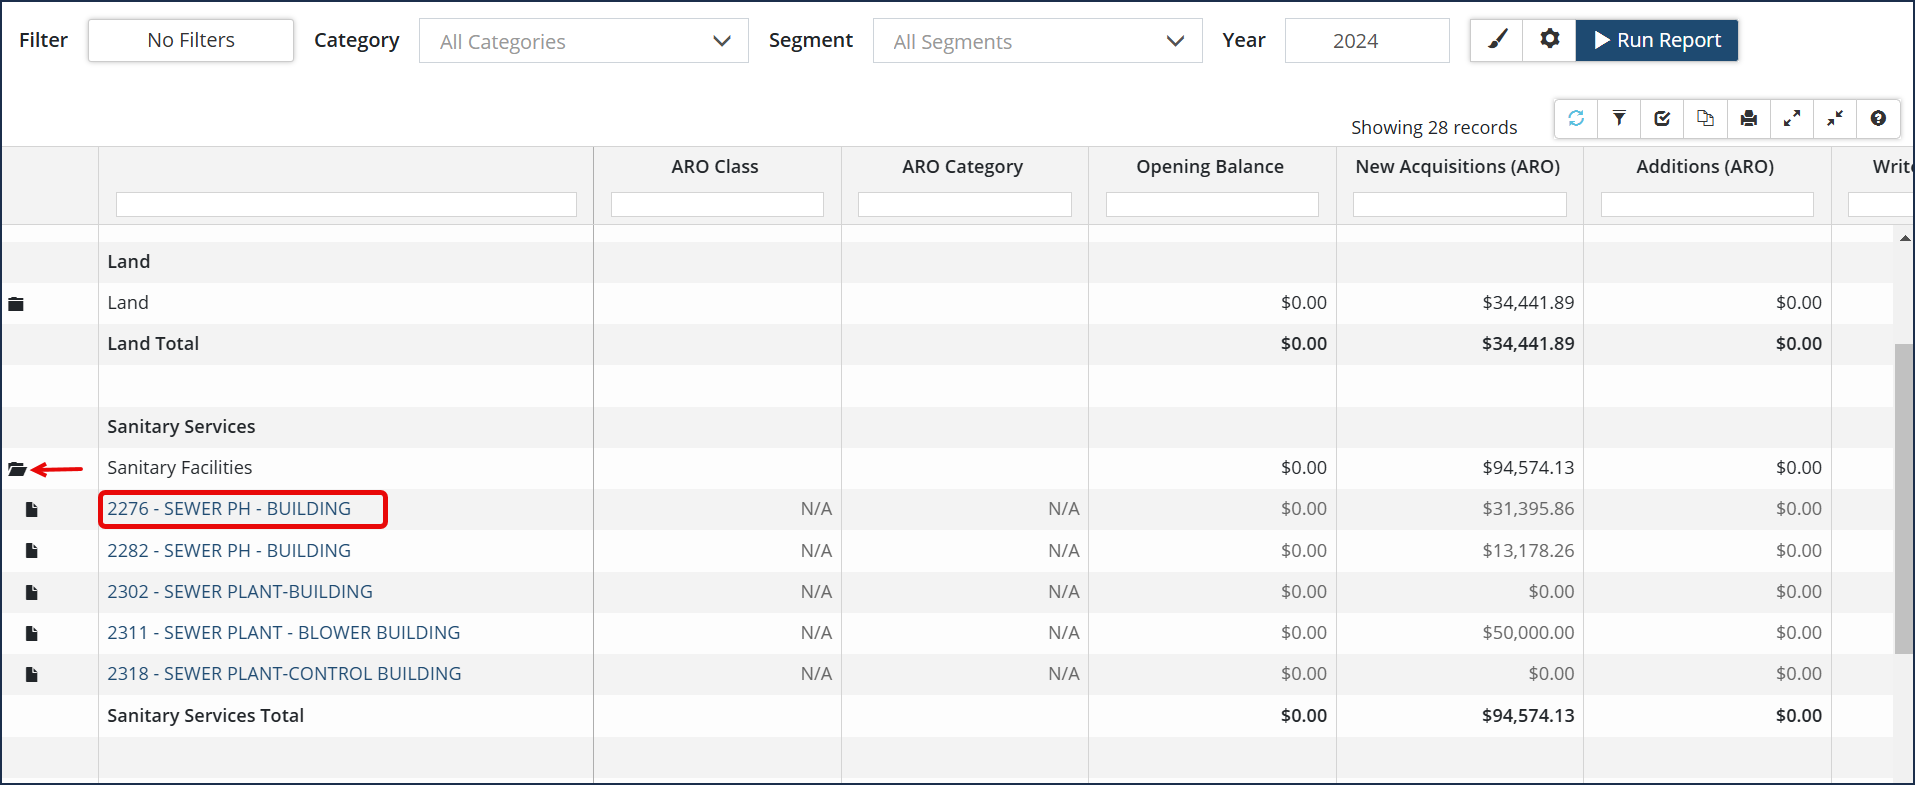Click the Year field showing 2024
Viewport: 1915px width, 785px height.
coord(1366,41)
